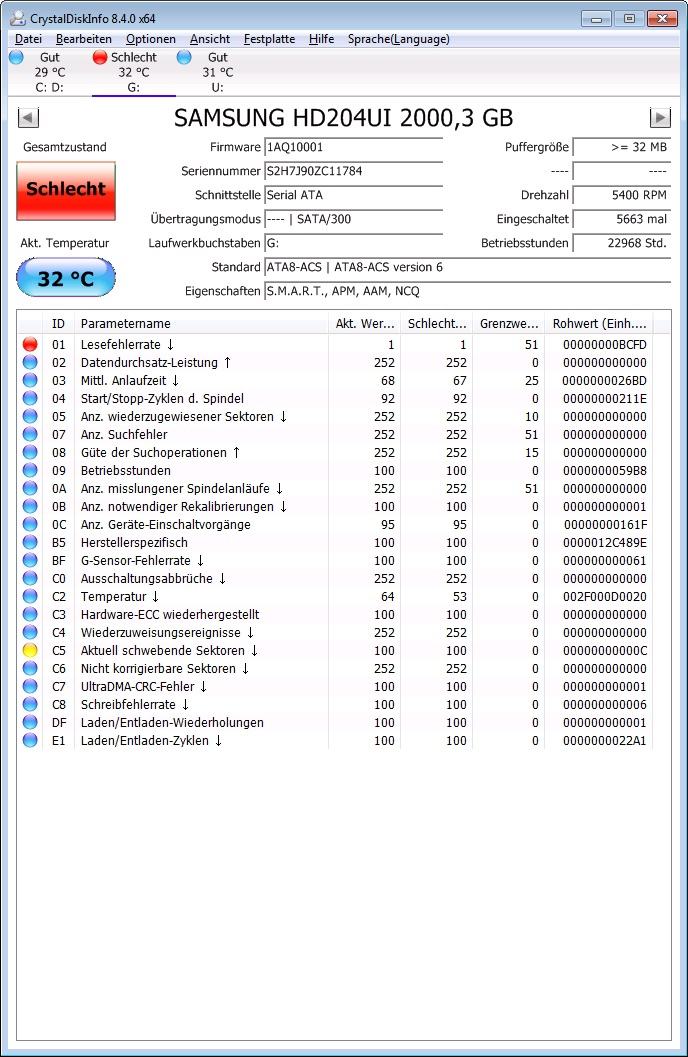The width and height of the screenshot is (688, 1057).
Task: Click the status icon for Wiederzuweisungsereignisse
Action: (30, 632)
